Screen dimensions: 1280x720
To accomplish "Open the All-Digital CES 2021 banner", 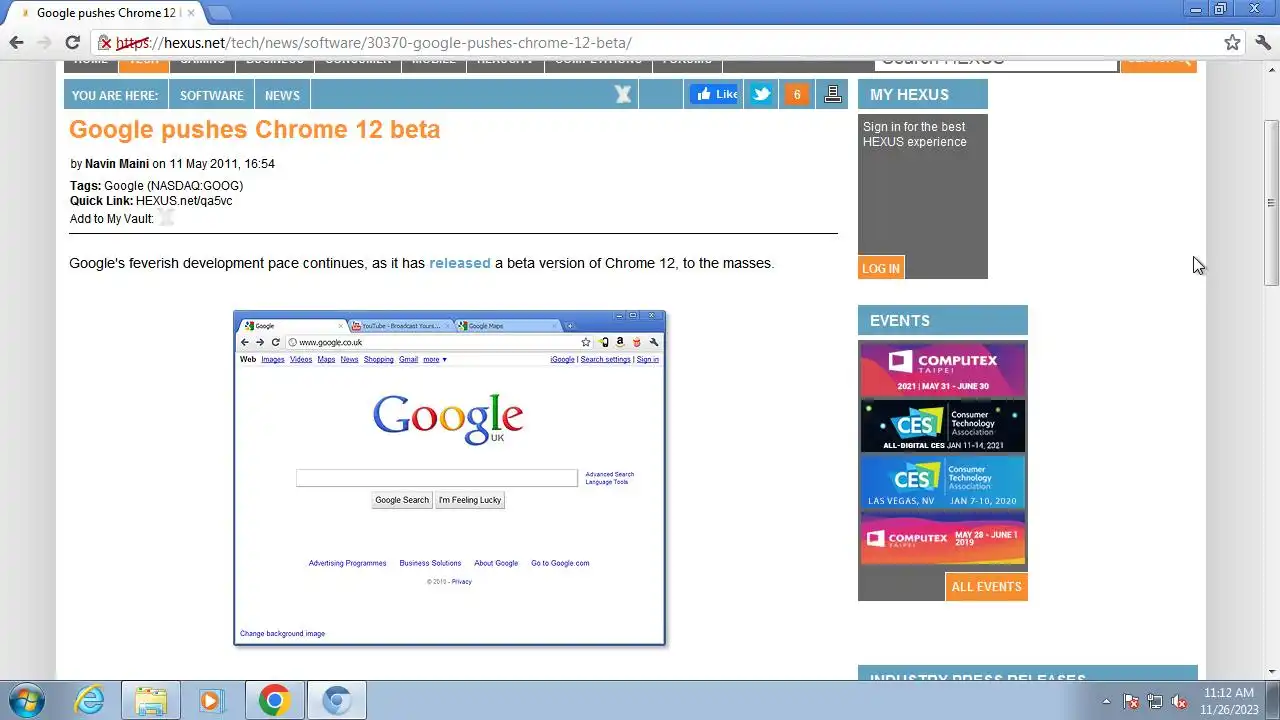I will point(943,427).
